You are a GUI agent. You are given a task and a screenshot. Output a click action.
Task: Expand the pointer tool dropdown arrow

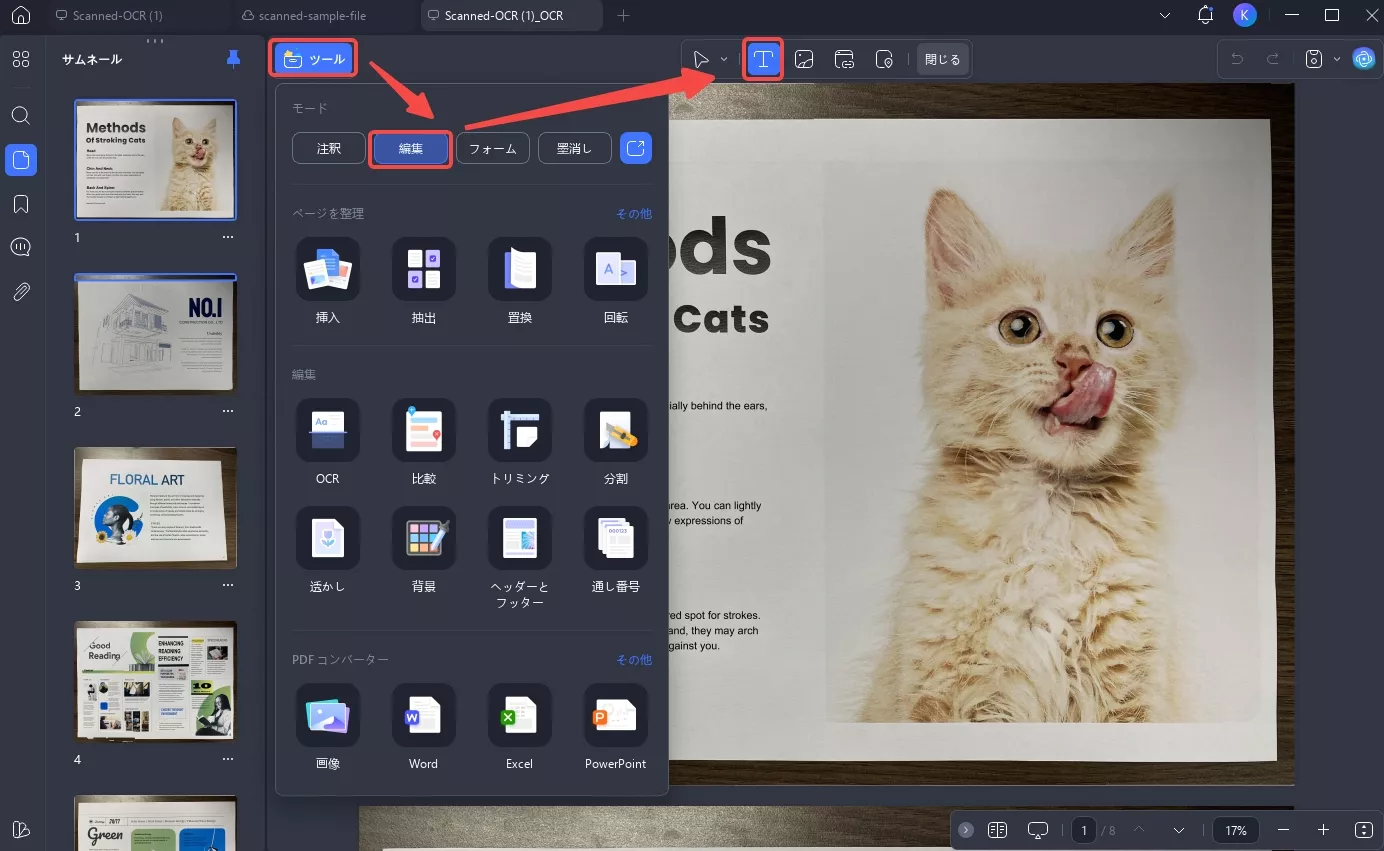pyautogui.click(x=724, y=60)
